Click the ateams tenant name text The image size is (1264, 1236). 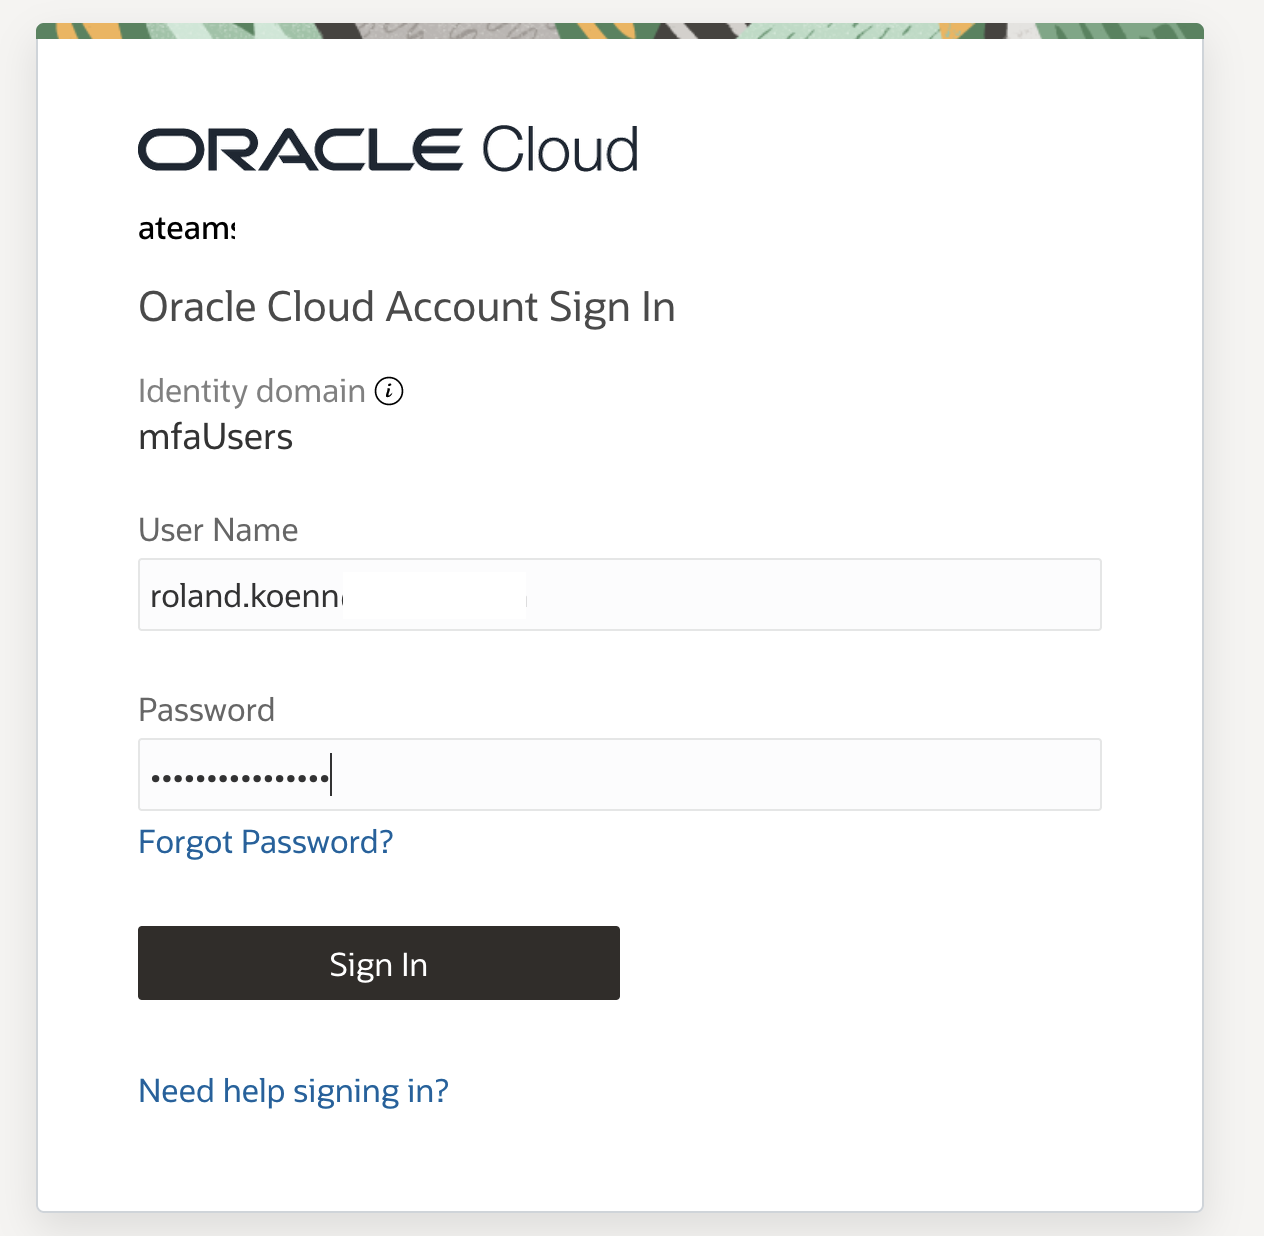click(x=185, y=229)
